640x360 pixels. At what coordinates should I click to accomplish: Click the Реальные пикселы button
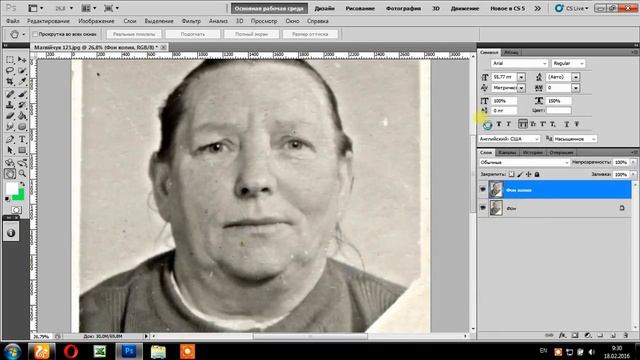click(134, 34)
